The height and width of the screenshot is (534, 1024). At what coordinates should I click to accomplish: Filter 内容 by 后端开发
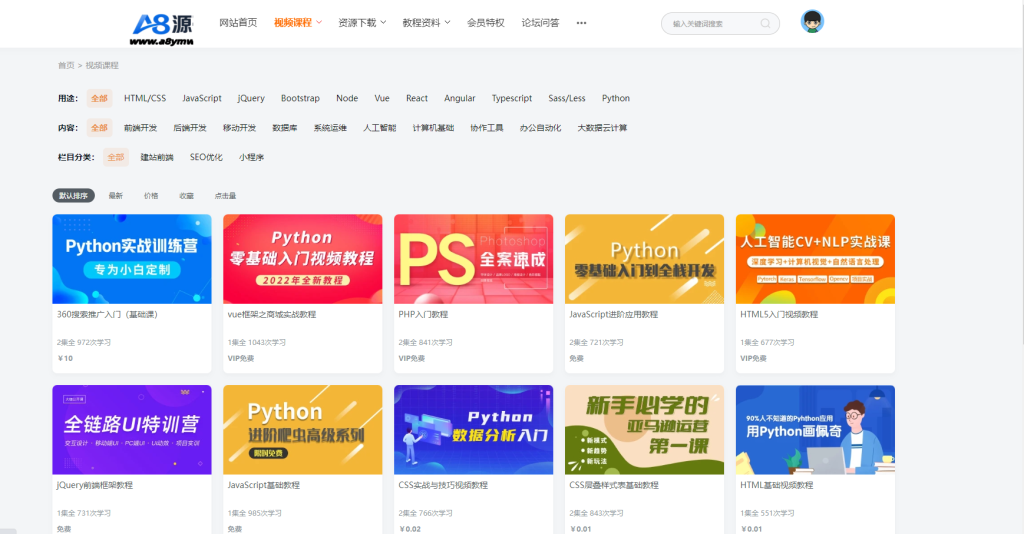tap(190, 128)
